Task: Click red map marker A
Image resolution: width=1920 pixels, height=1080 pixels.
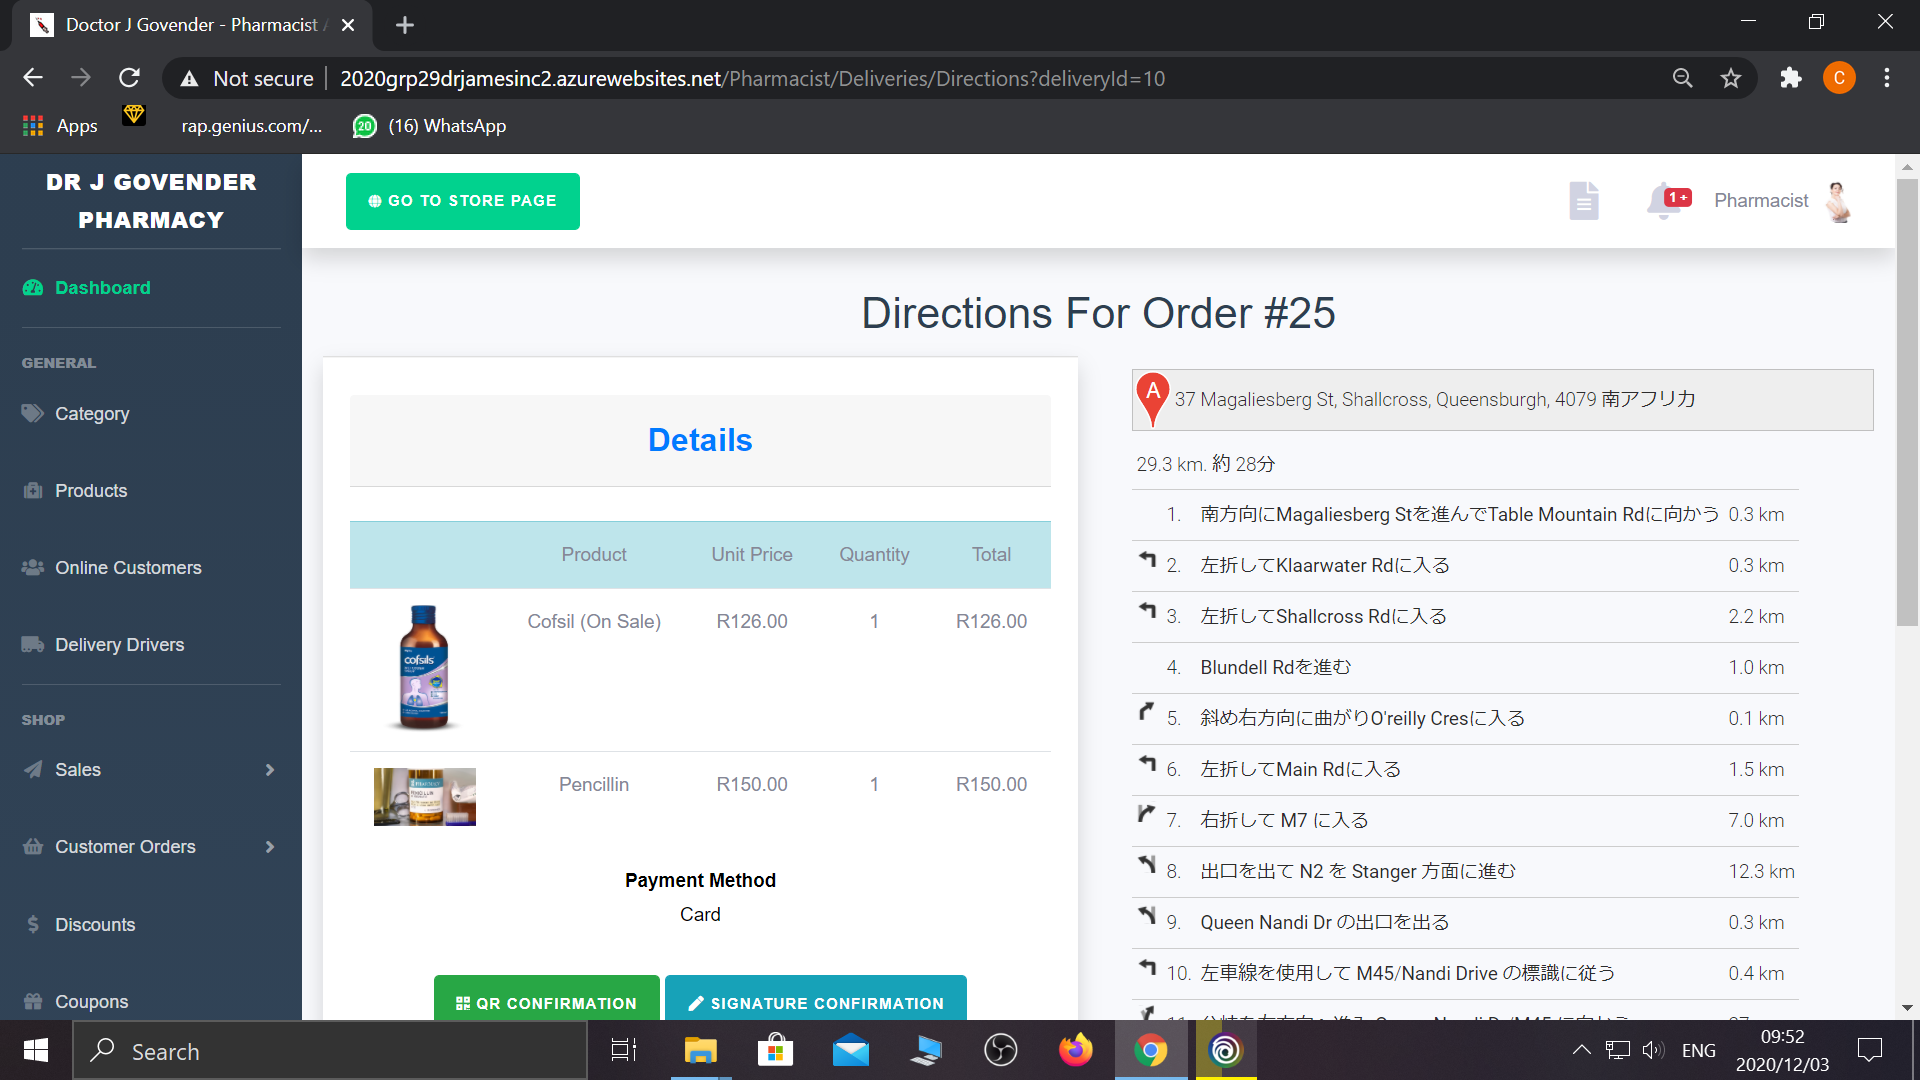Action: point(1153,398)
